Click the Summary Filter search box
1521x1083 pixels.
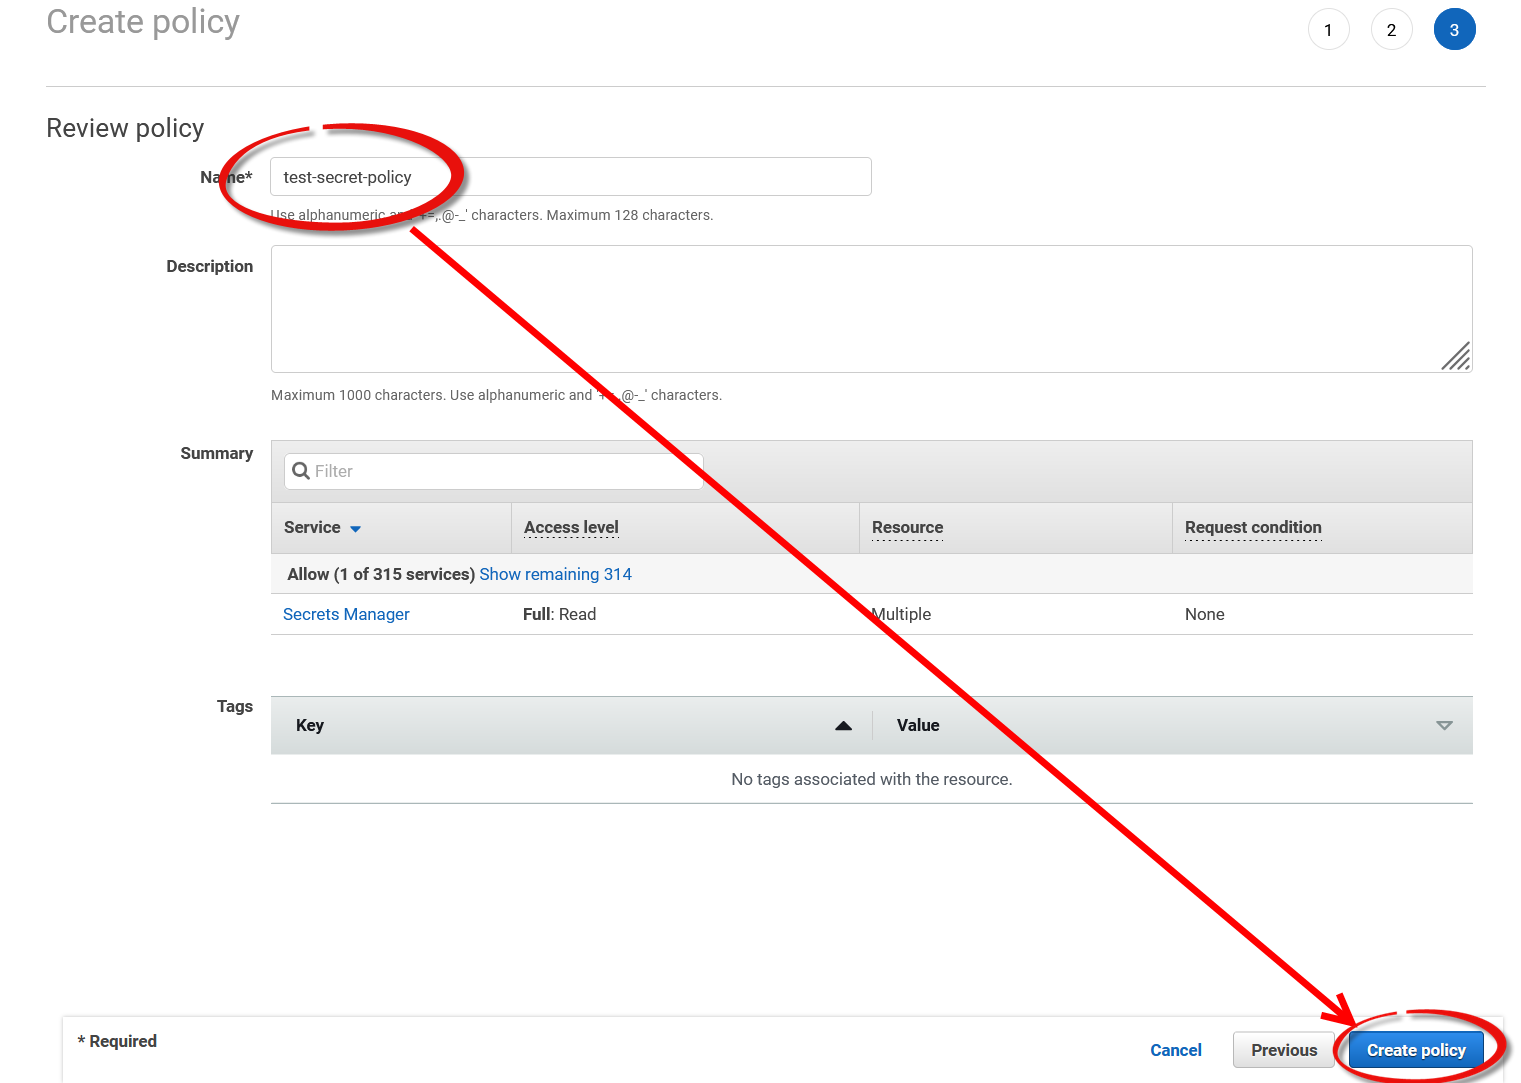coord(500,471)
